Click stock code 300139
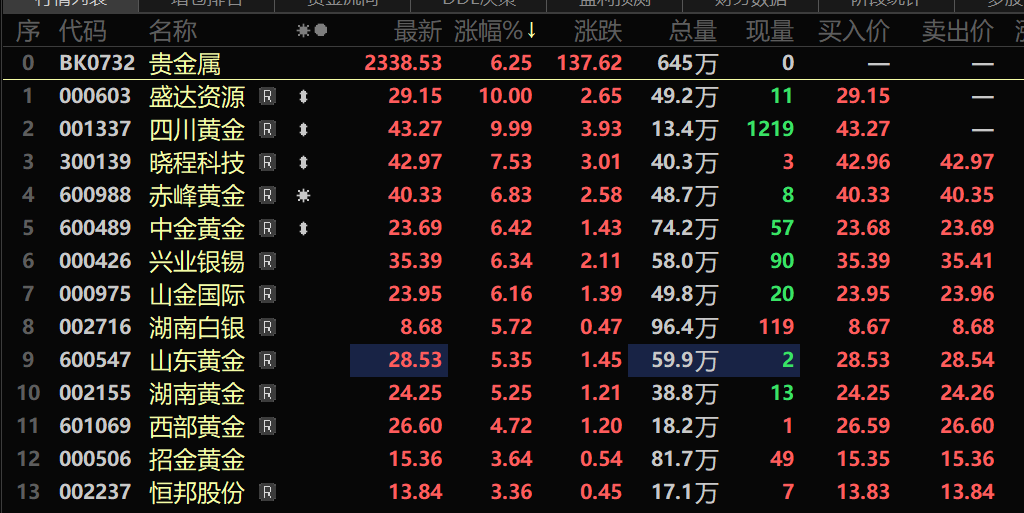The height and width of the screenshot is (513, 1024). (x=95, y=162)
